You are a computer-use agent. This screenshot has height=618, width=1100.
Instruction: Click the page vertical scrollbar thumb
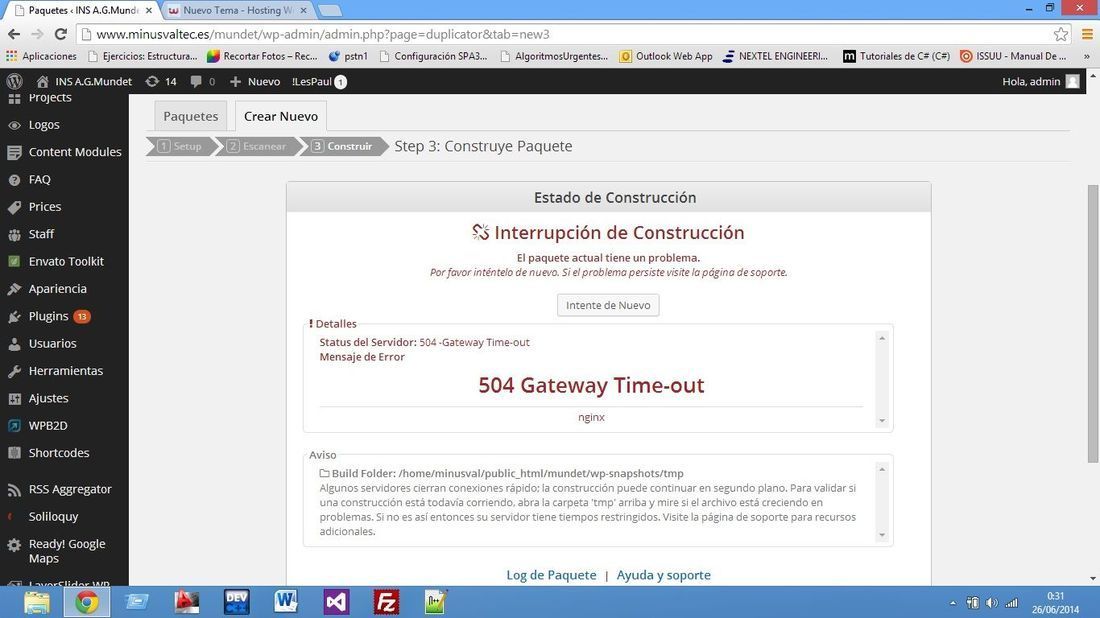click(x=1093, y=323)
